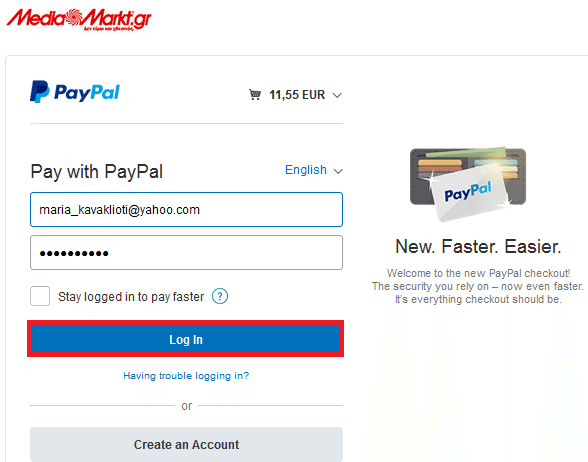Viewport: 588px width, 462px height.
Task: Click the wallet illustration image
Action: (468, 184)
